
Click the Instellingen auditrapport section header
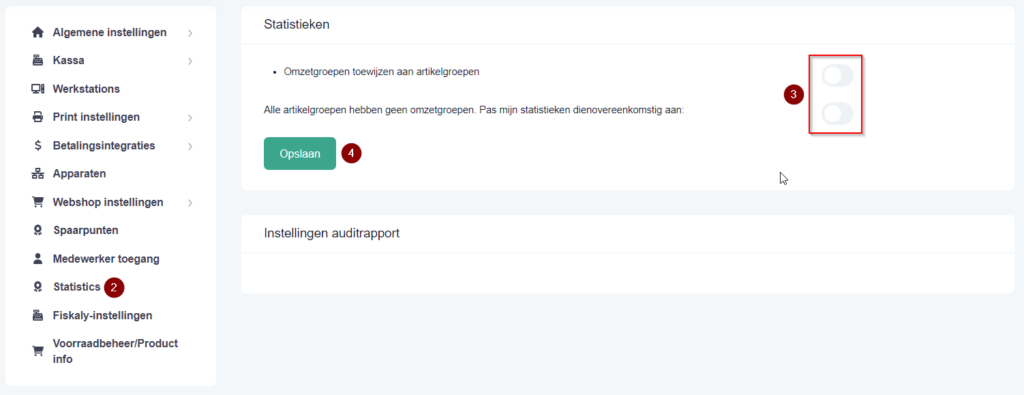tap(332, 233)
